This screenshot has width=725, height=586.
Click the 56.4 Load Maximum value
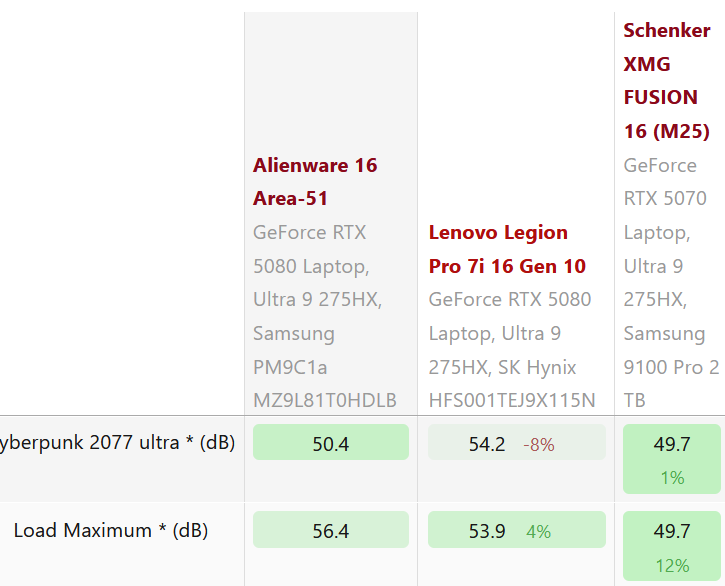pyautogui.click(x=330, y=531)
